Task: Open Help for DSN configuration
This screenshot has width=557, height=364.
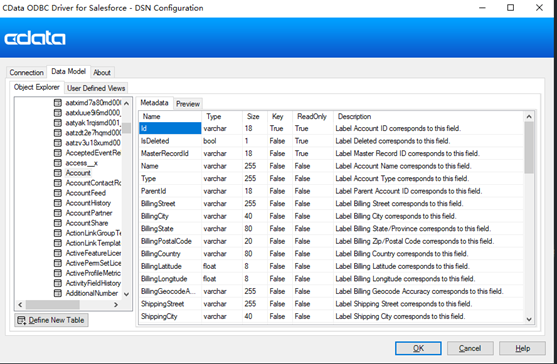Action: (522, 348)
